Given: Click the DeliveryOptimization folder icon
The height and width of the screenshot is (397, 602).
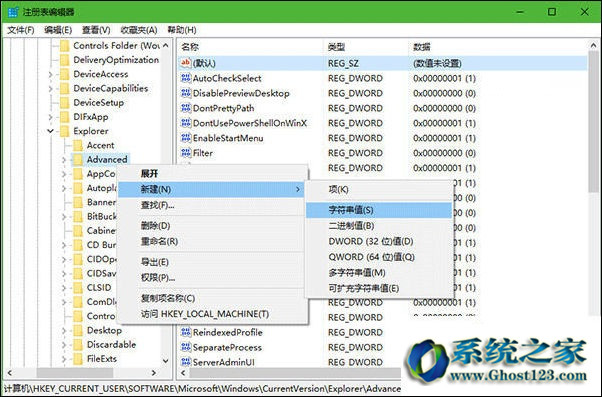Looking at the screenshot, I should tap(64, 60).
